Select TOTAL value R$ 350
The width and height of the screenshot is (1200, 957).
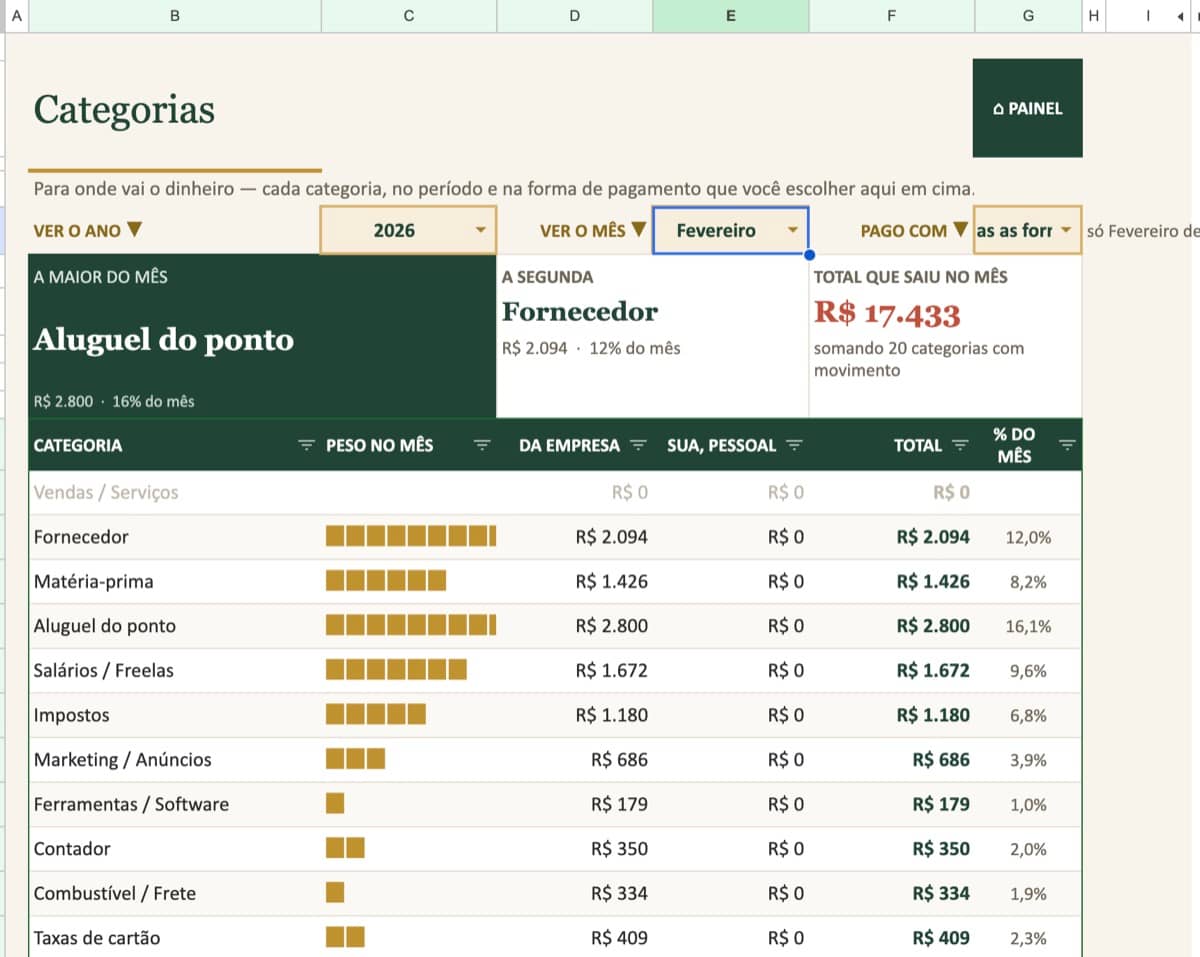pos(941,849)
